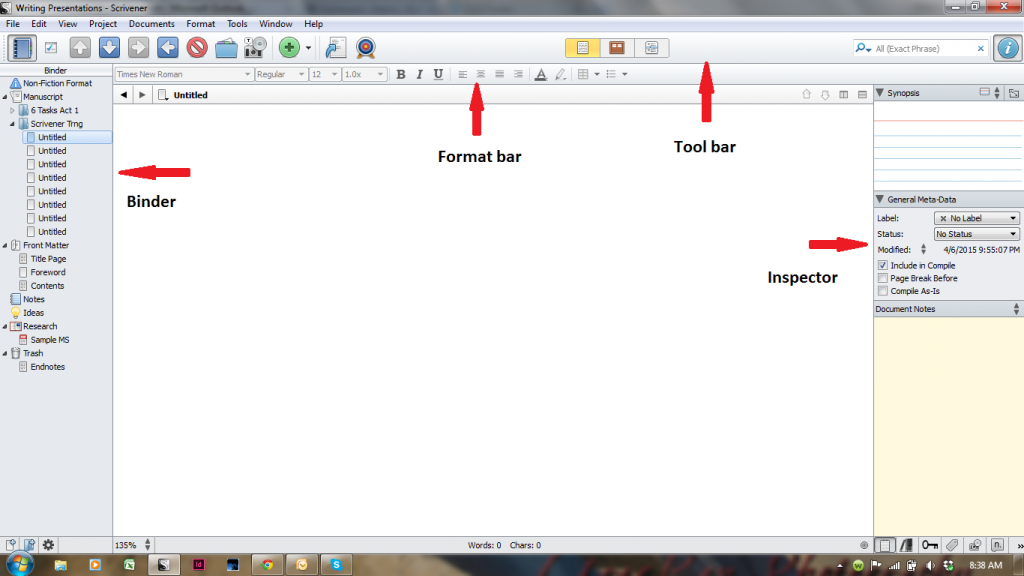The image size is (1024, 576).
Task: Navigate back in editor history
Action: point(123,95)
